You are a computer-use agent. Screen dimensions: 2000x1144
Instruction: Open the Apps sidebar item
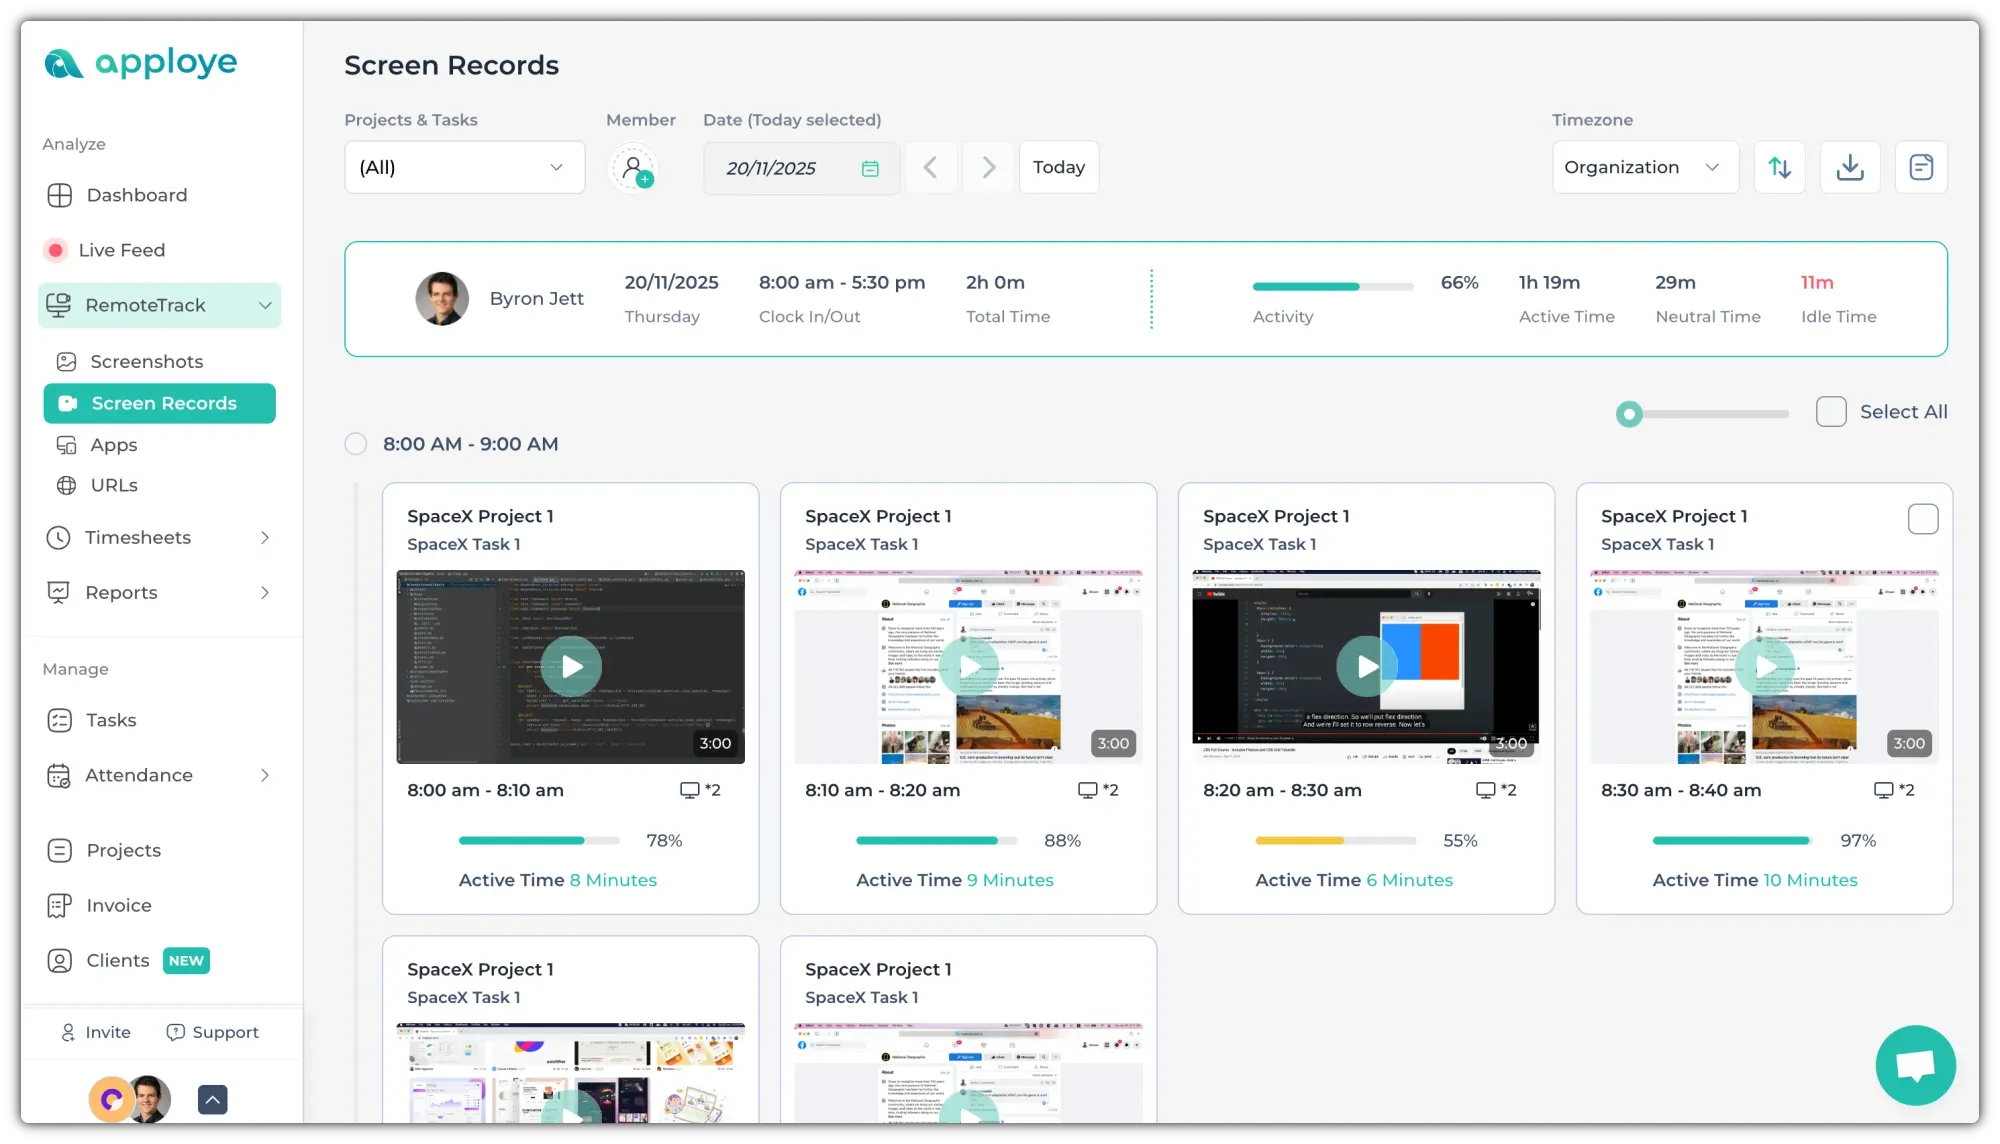pyautogui.click(x=114, y=445)
